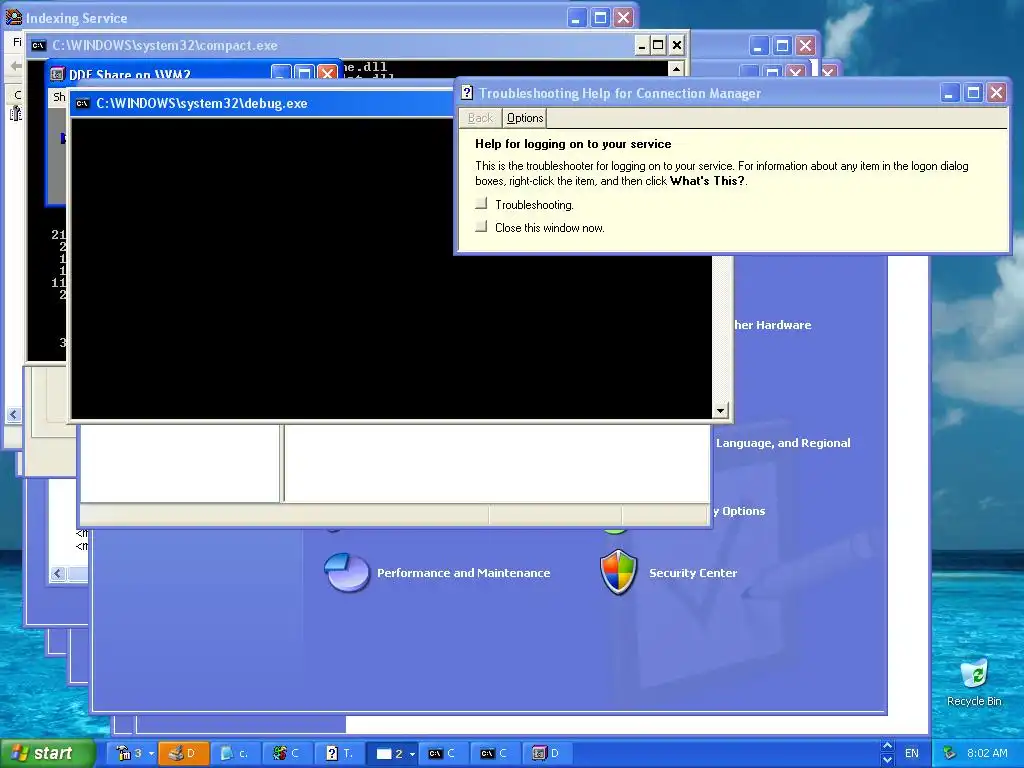Click the 8:02 AM clock
Image resolution: width=1024 pixels, height=768 pixels.
pos(987,753)
